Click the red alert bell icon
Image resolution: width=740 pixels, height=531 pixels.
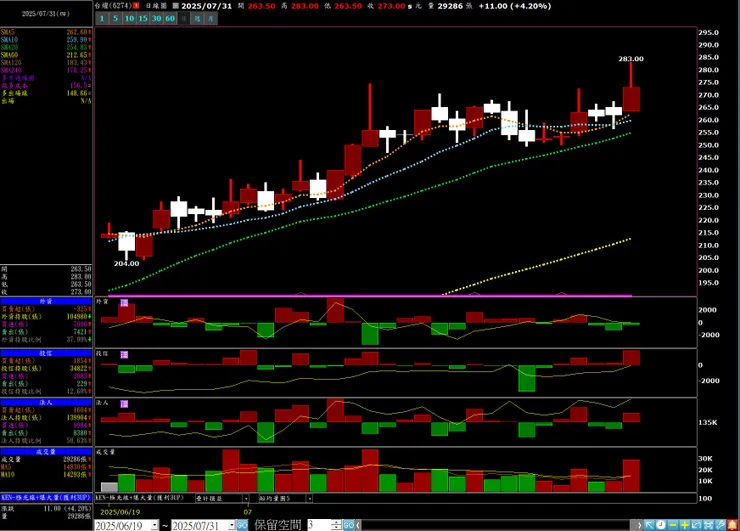click(x=732, y=525)
